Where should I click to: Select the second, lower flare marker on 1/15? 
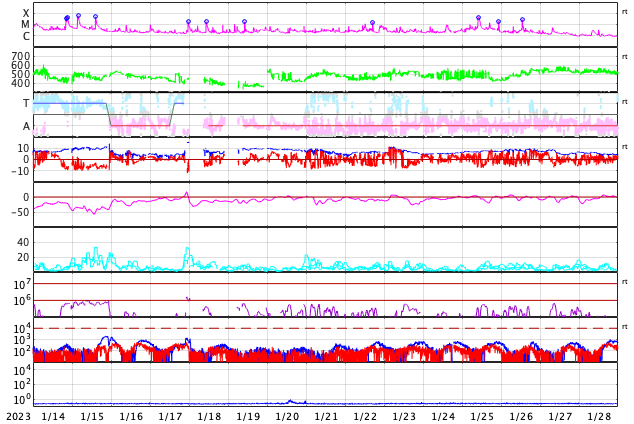coord(95,17)
